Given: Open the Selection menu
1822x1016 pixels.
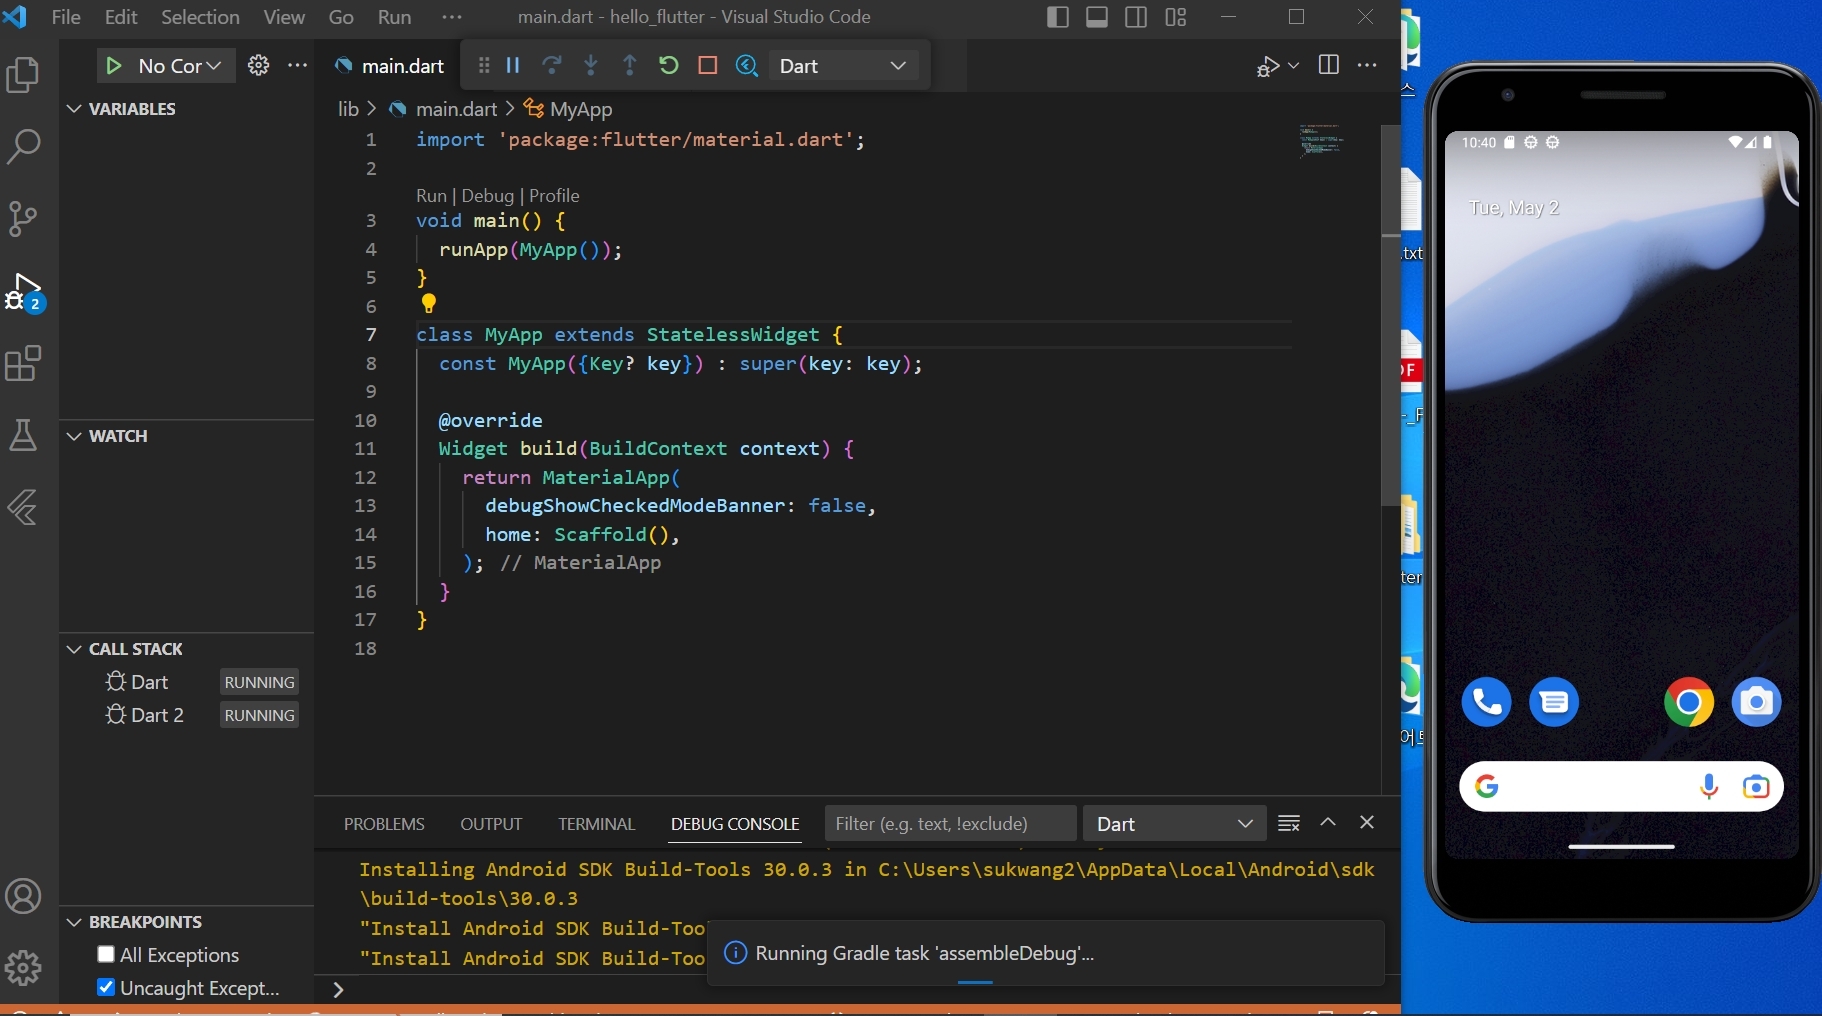Looking at the screenshot, I should 200,17.
